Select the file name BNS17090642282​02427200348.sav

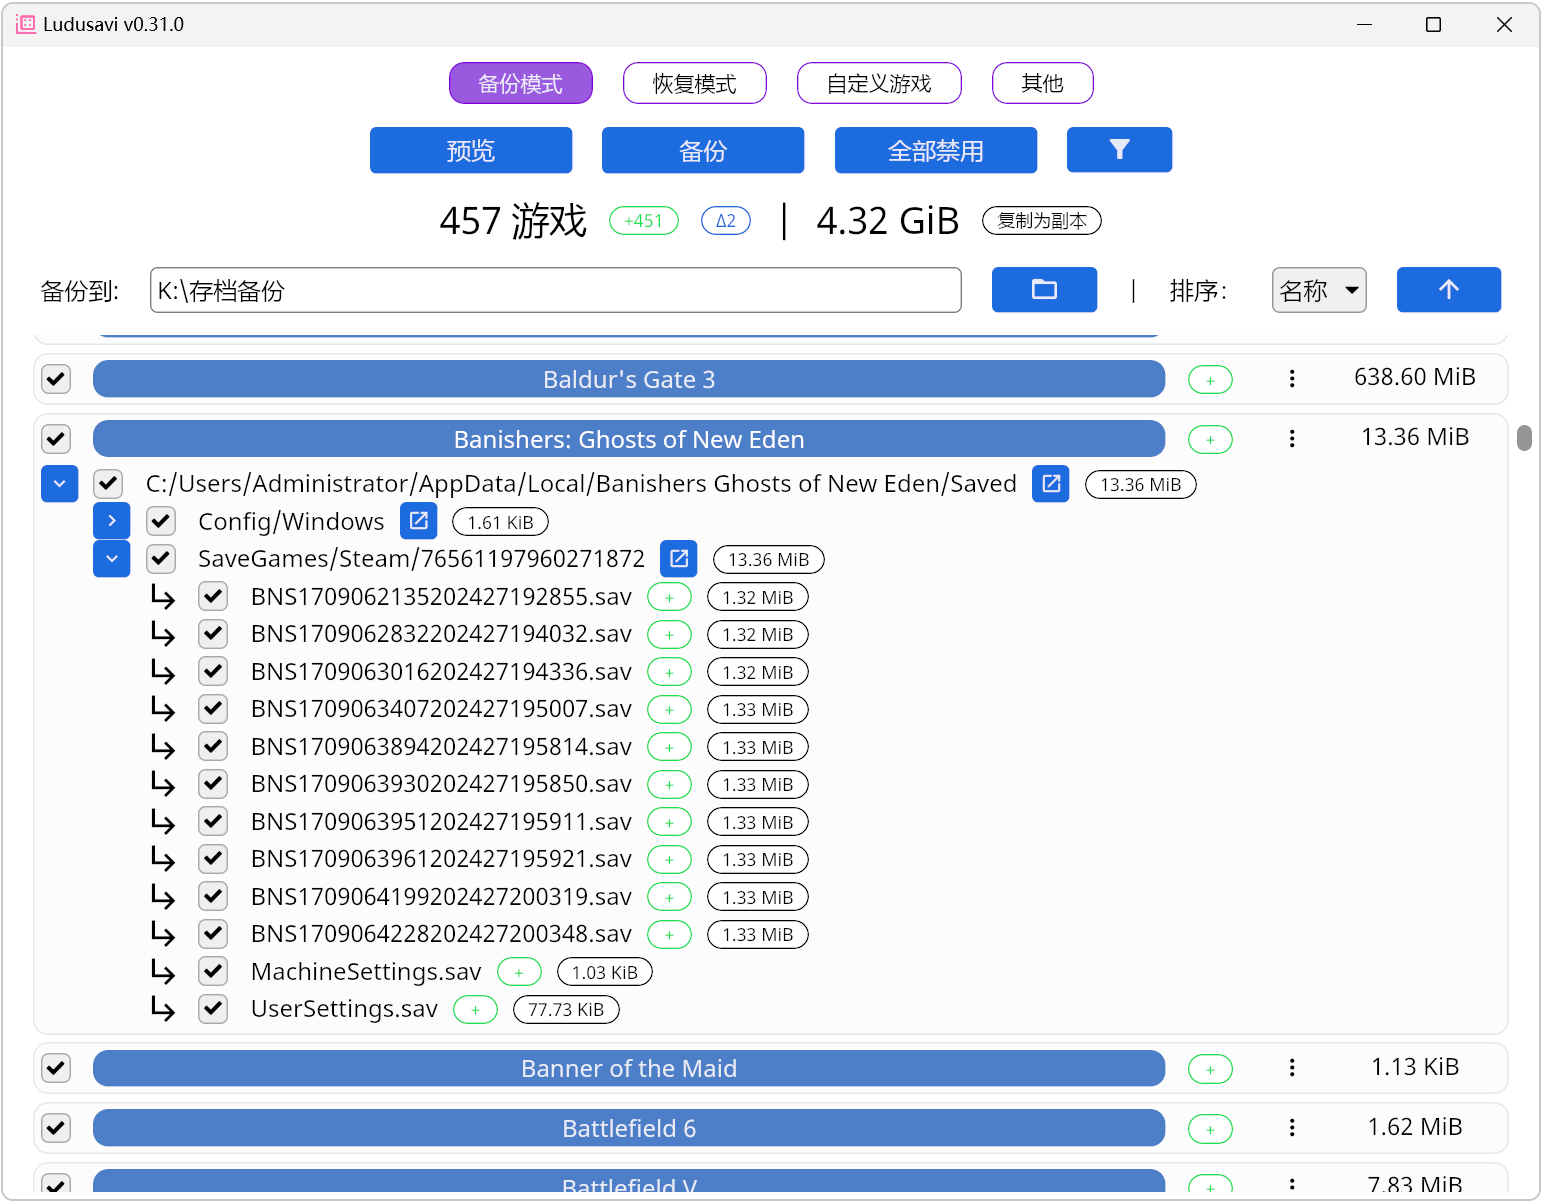coord(441,934)
